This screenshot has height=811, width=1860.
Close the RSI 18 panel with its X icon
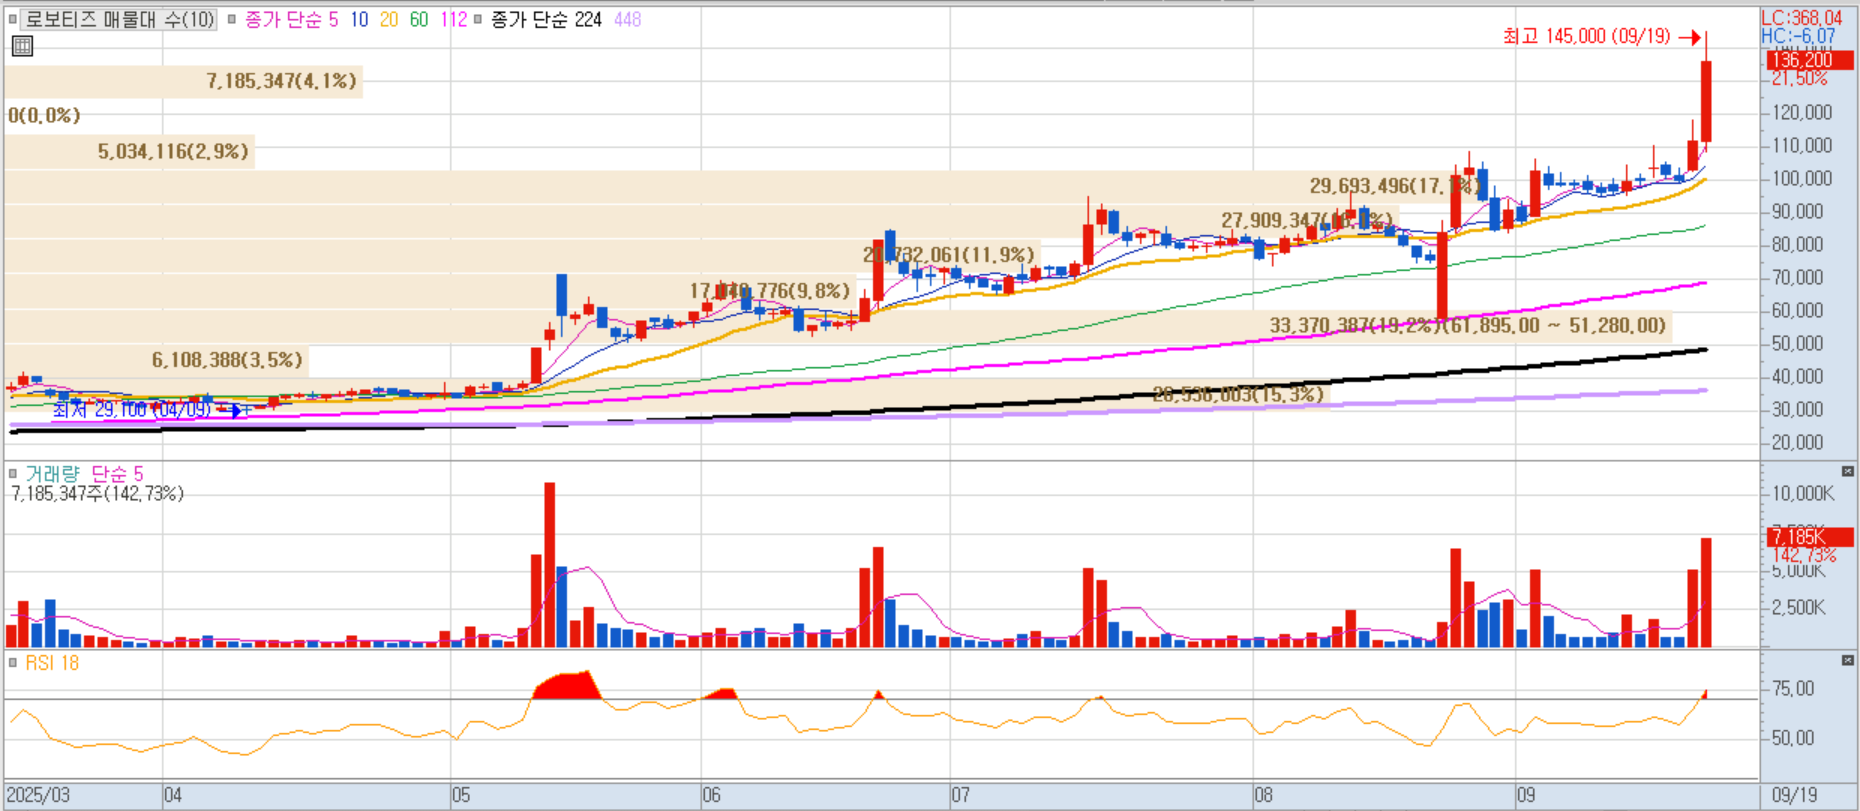[1847, 660]
